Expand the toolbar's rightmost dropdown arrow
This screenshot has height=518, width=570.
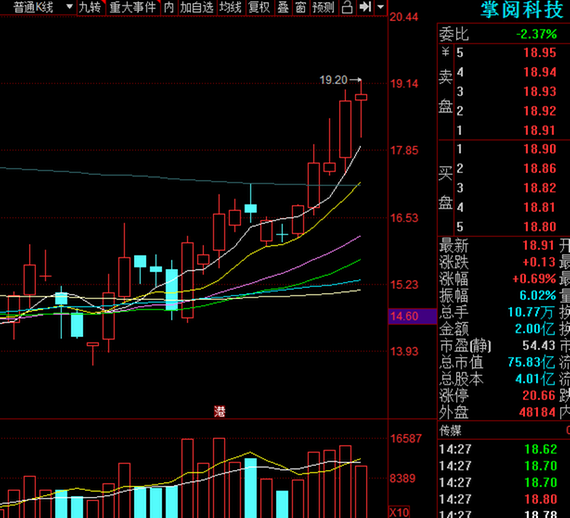click(380, 7)
